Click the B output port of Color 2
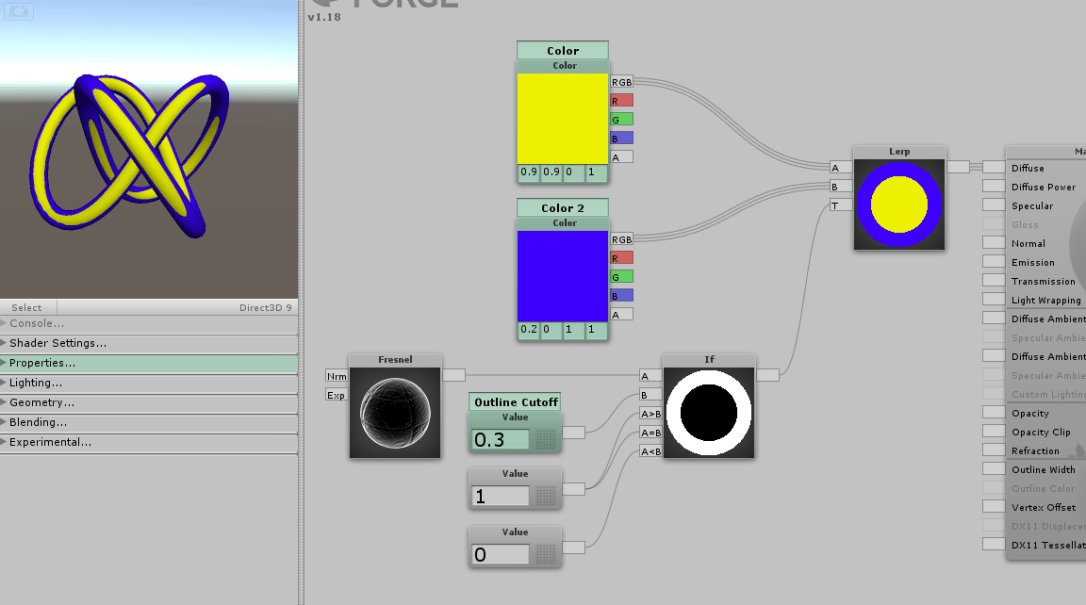 coord(619,295)
